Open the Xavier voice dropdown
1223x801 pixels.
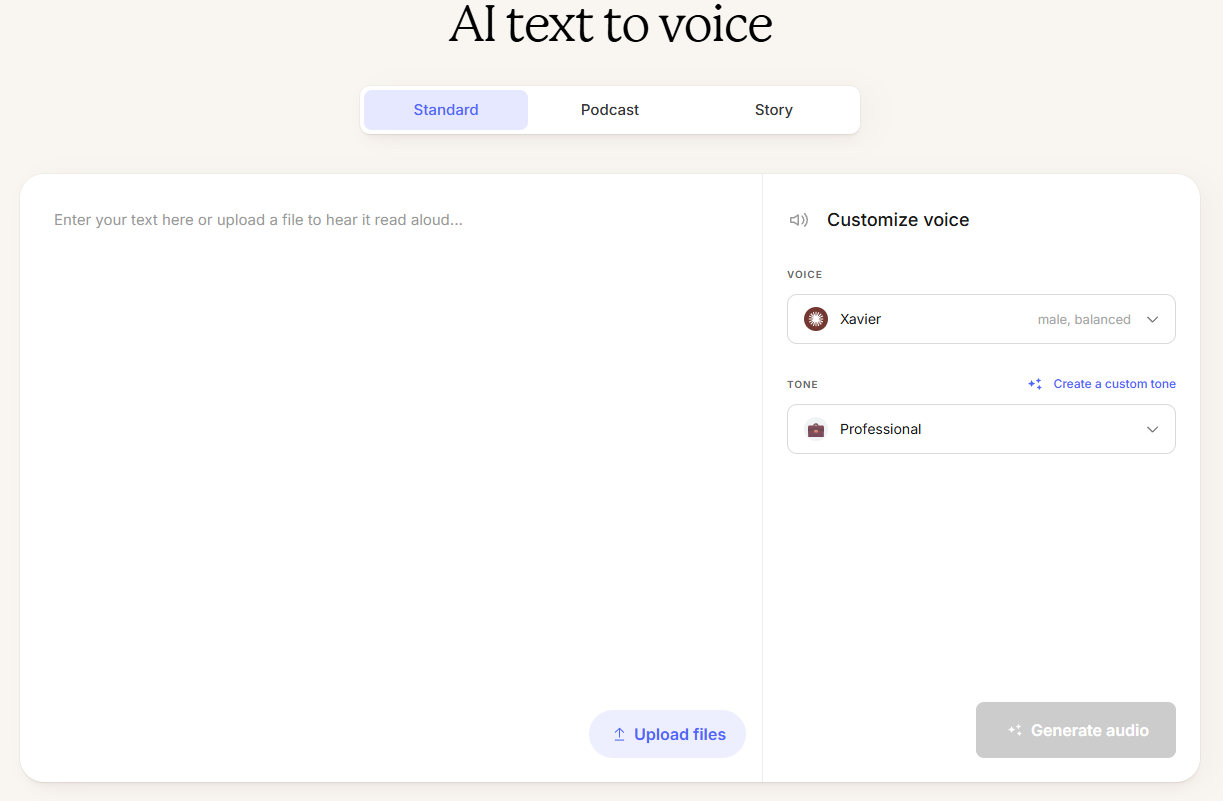981,319
